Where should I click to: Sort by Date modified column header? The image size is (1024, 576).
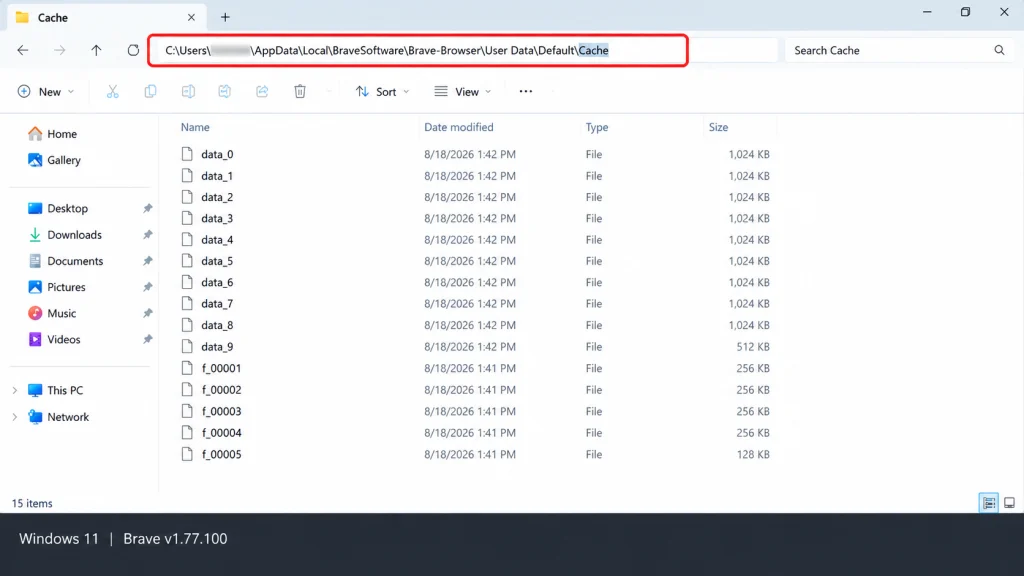[x=458, y=127]
